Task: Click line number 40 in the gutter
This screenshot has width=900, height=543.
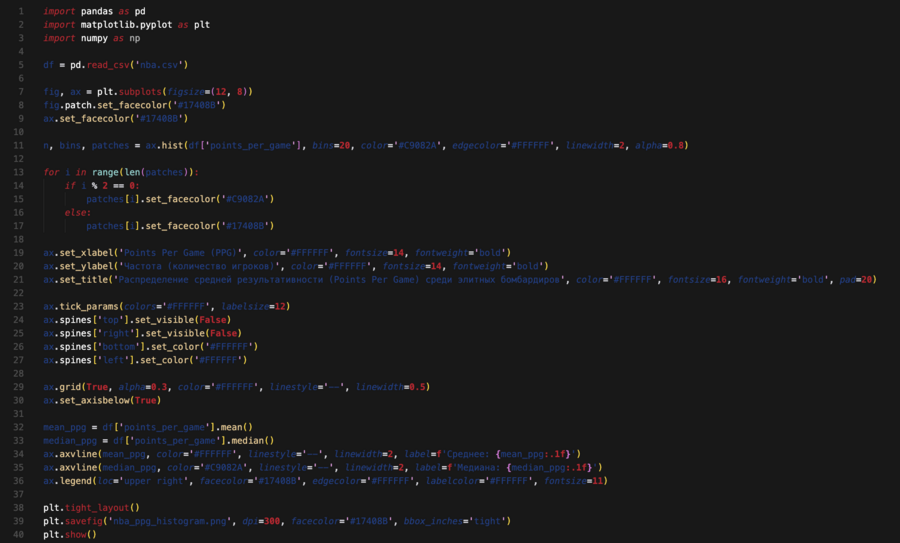Action: [x=19, y=534]
